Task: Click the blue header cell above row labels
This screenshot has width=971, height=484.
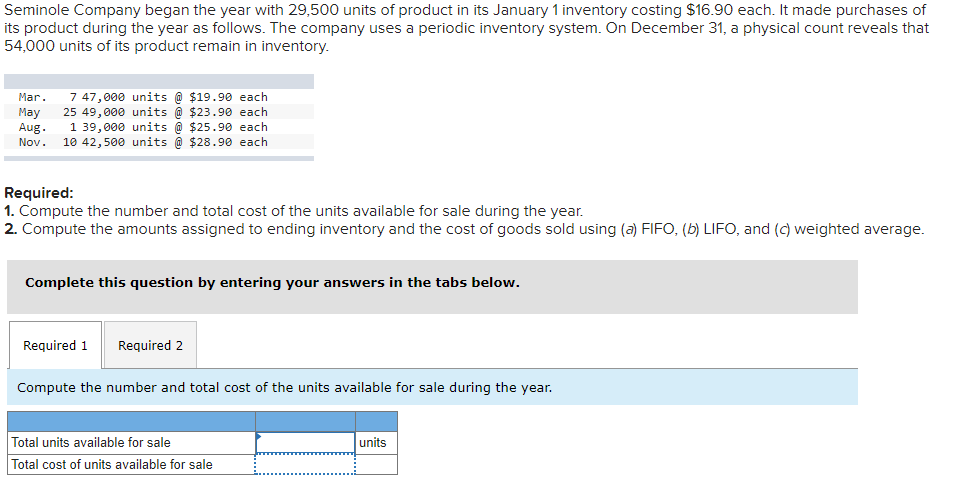Action: coord(130,421)
